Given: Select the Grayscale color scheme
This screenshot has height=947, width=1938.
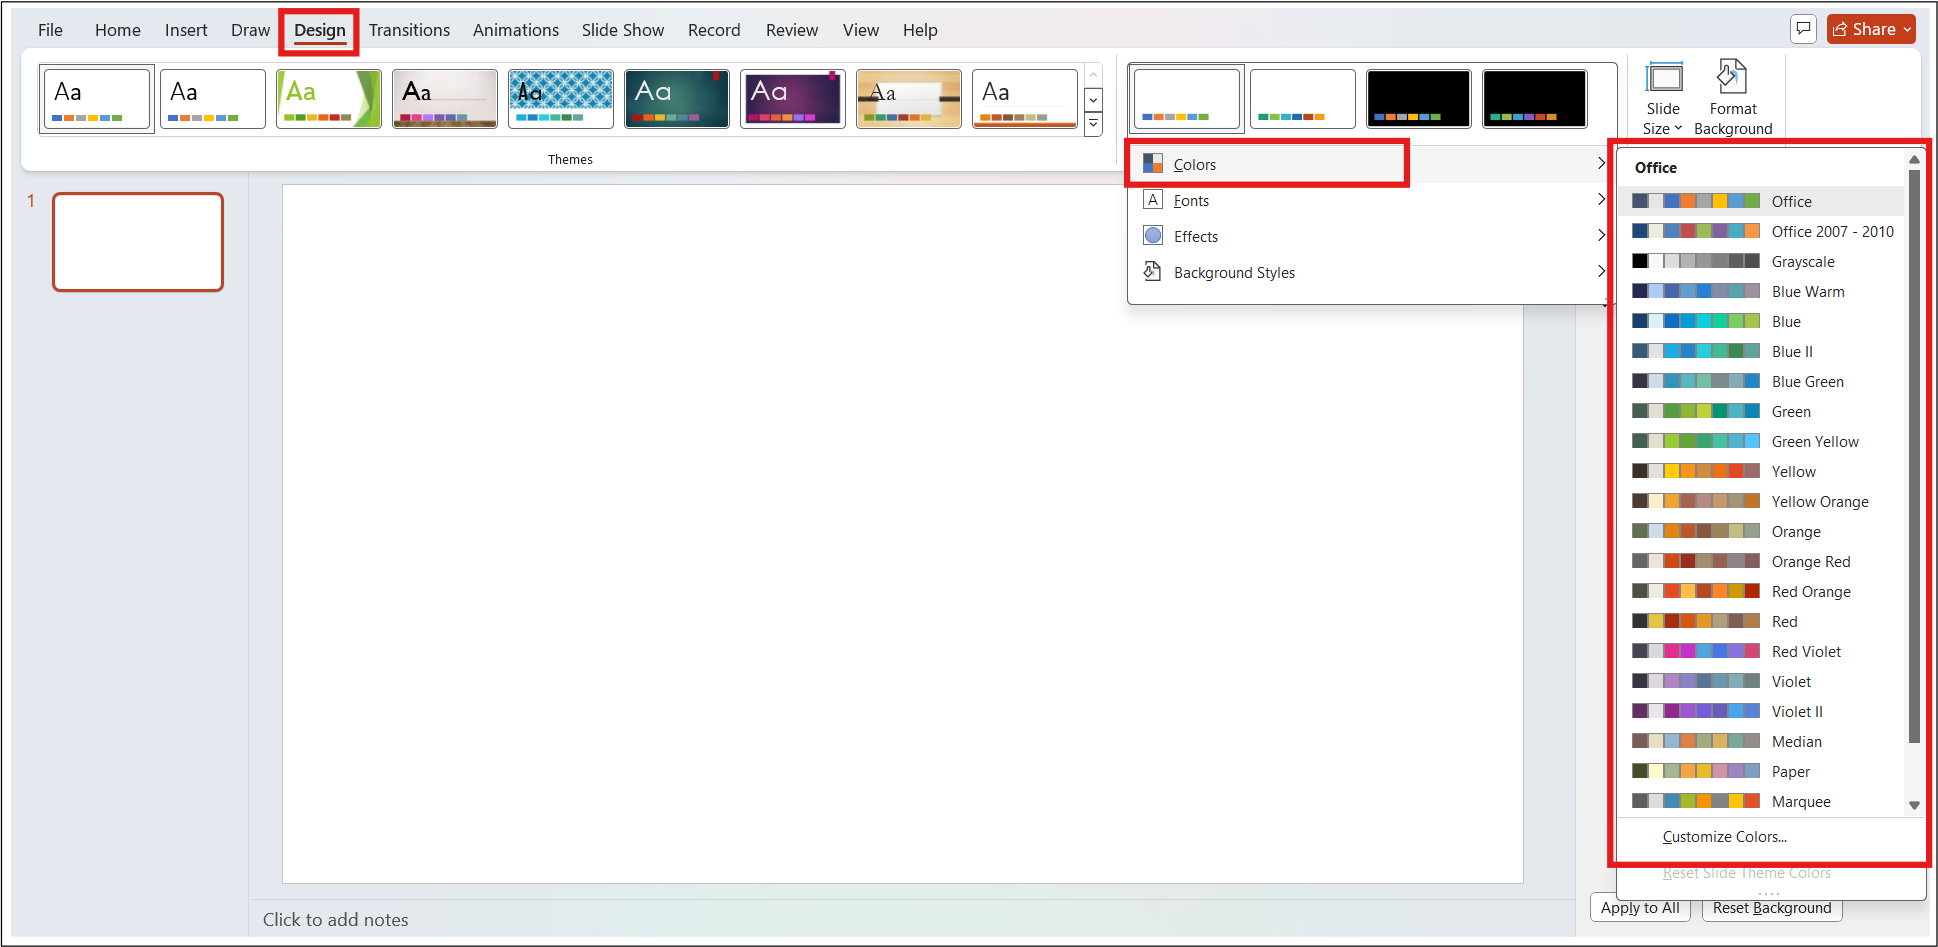Looking at the screenshot, I should point(1803,261).
